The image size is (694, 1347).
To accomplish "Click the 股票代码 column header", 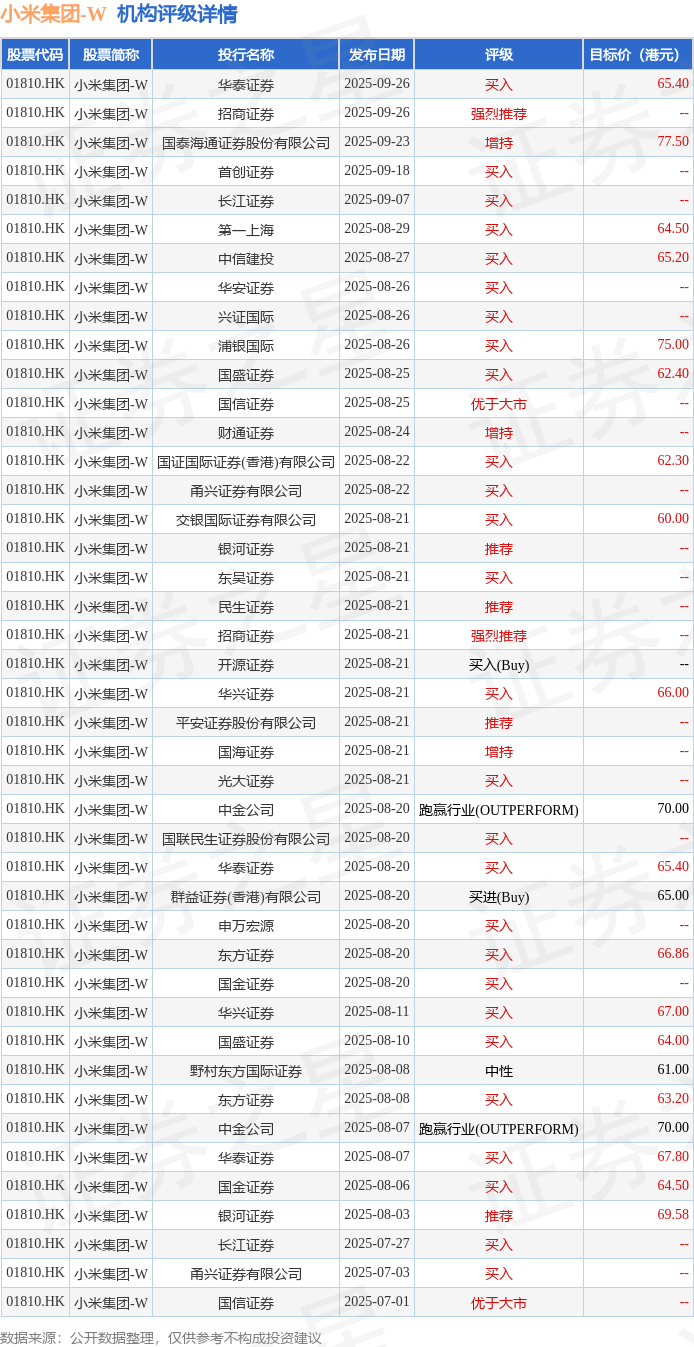I will [35, 55].
